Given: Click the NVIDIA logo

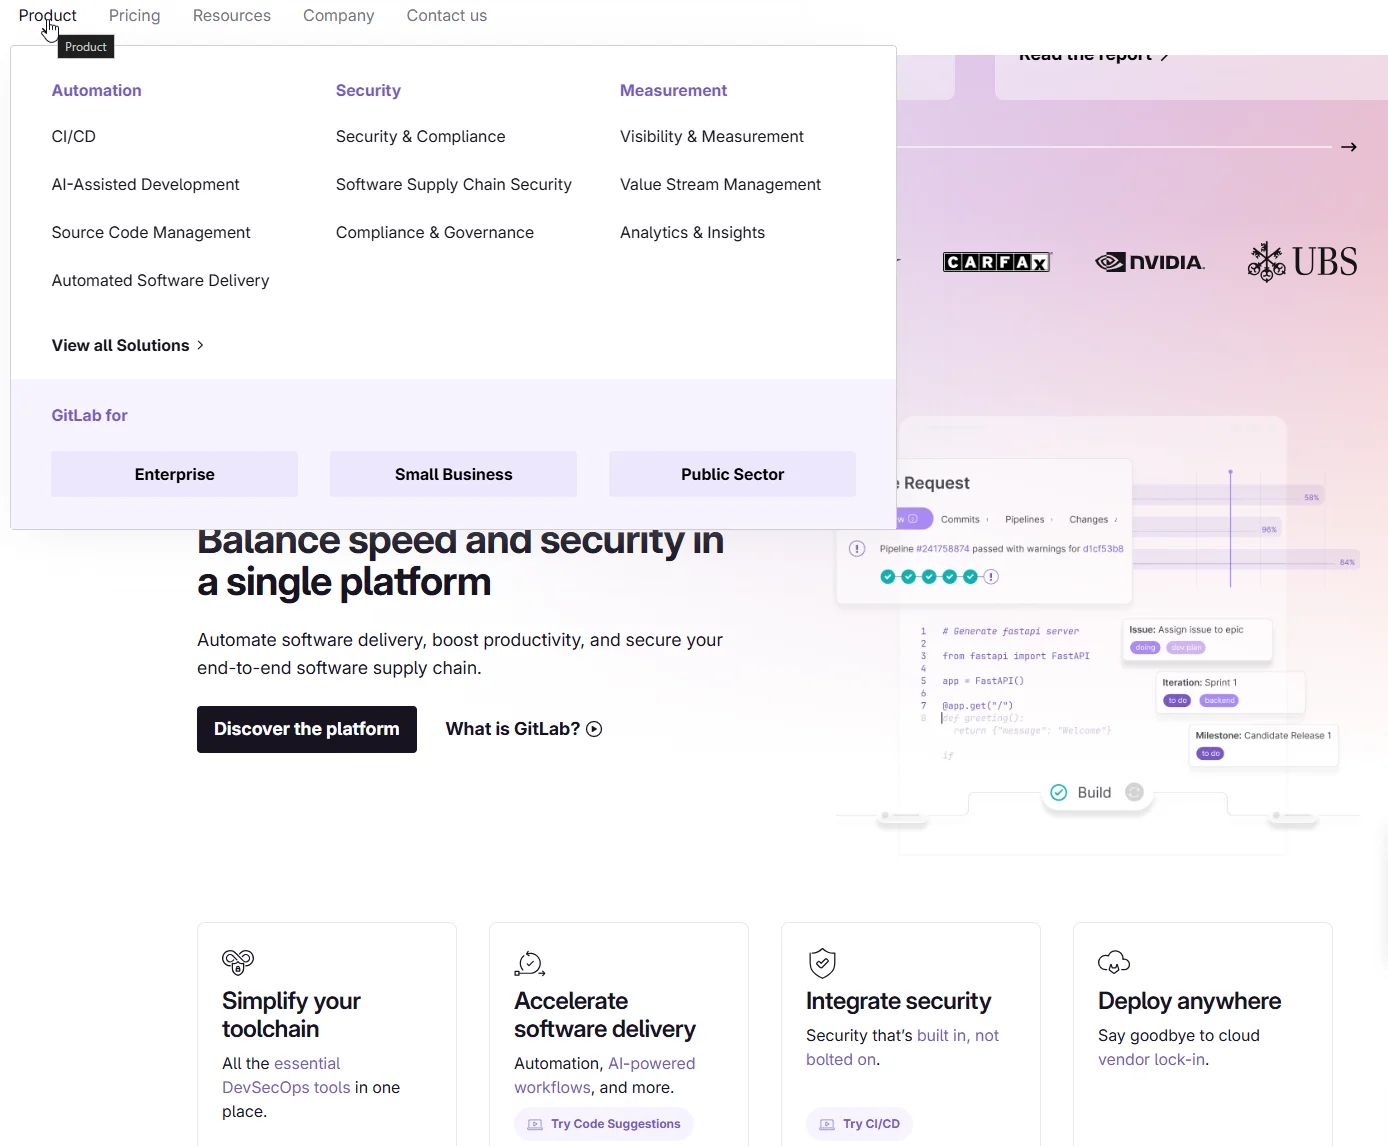Looking at the screenshot, I should click(1150, 262).
